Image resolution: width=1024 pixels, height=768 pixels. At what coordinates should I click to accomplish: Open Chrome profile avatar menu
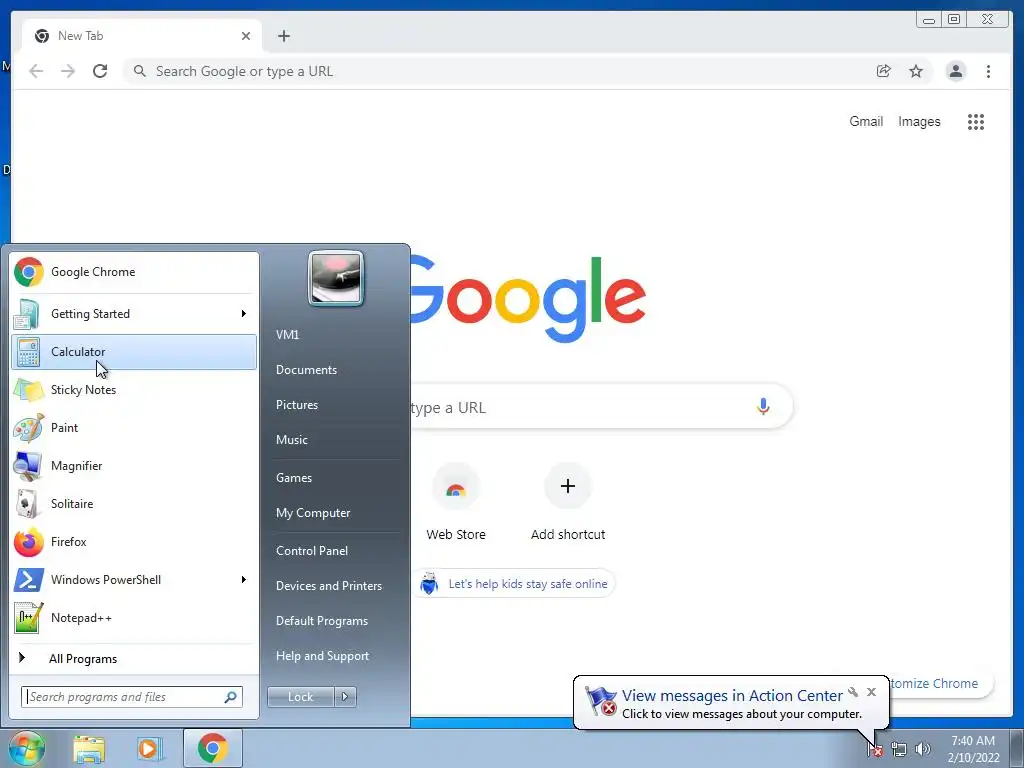point(956,71)
